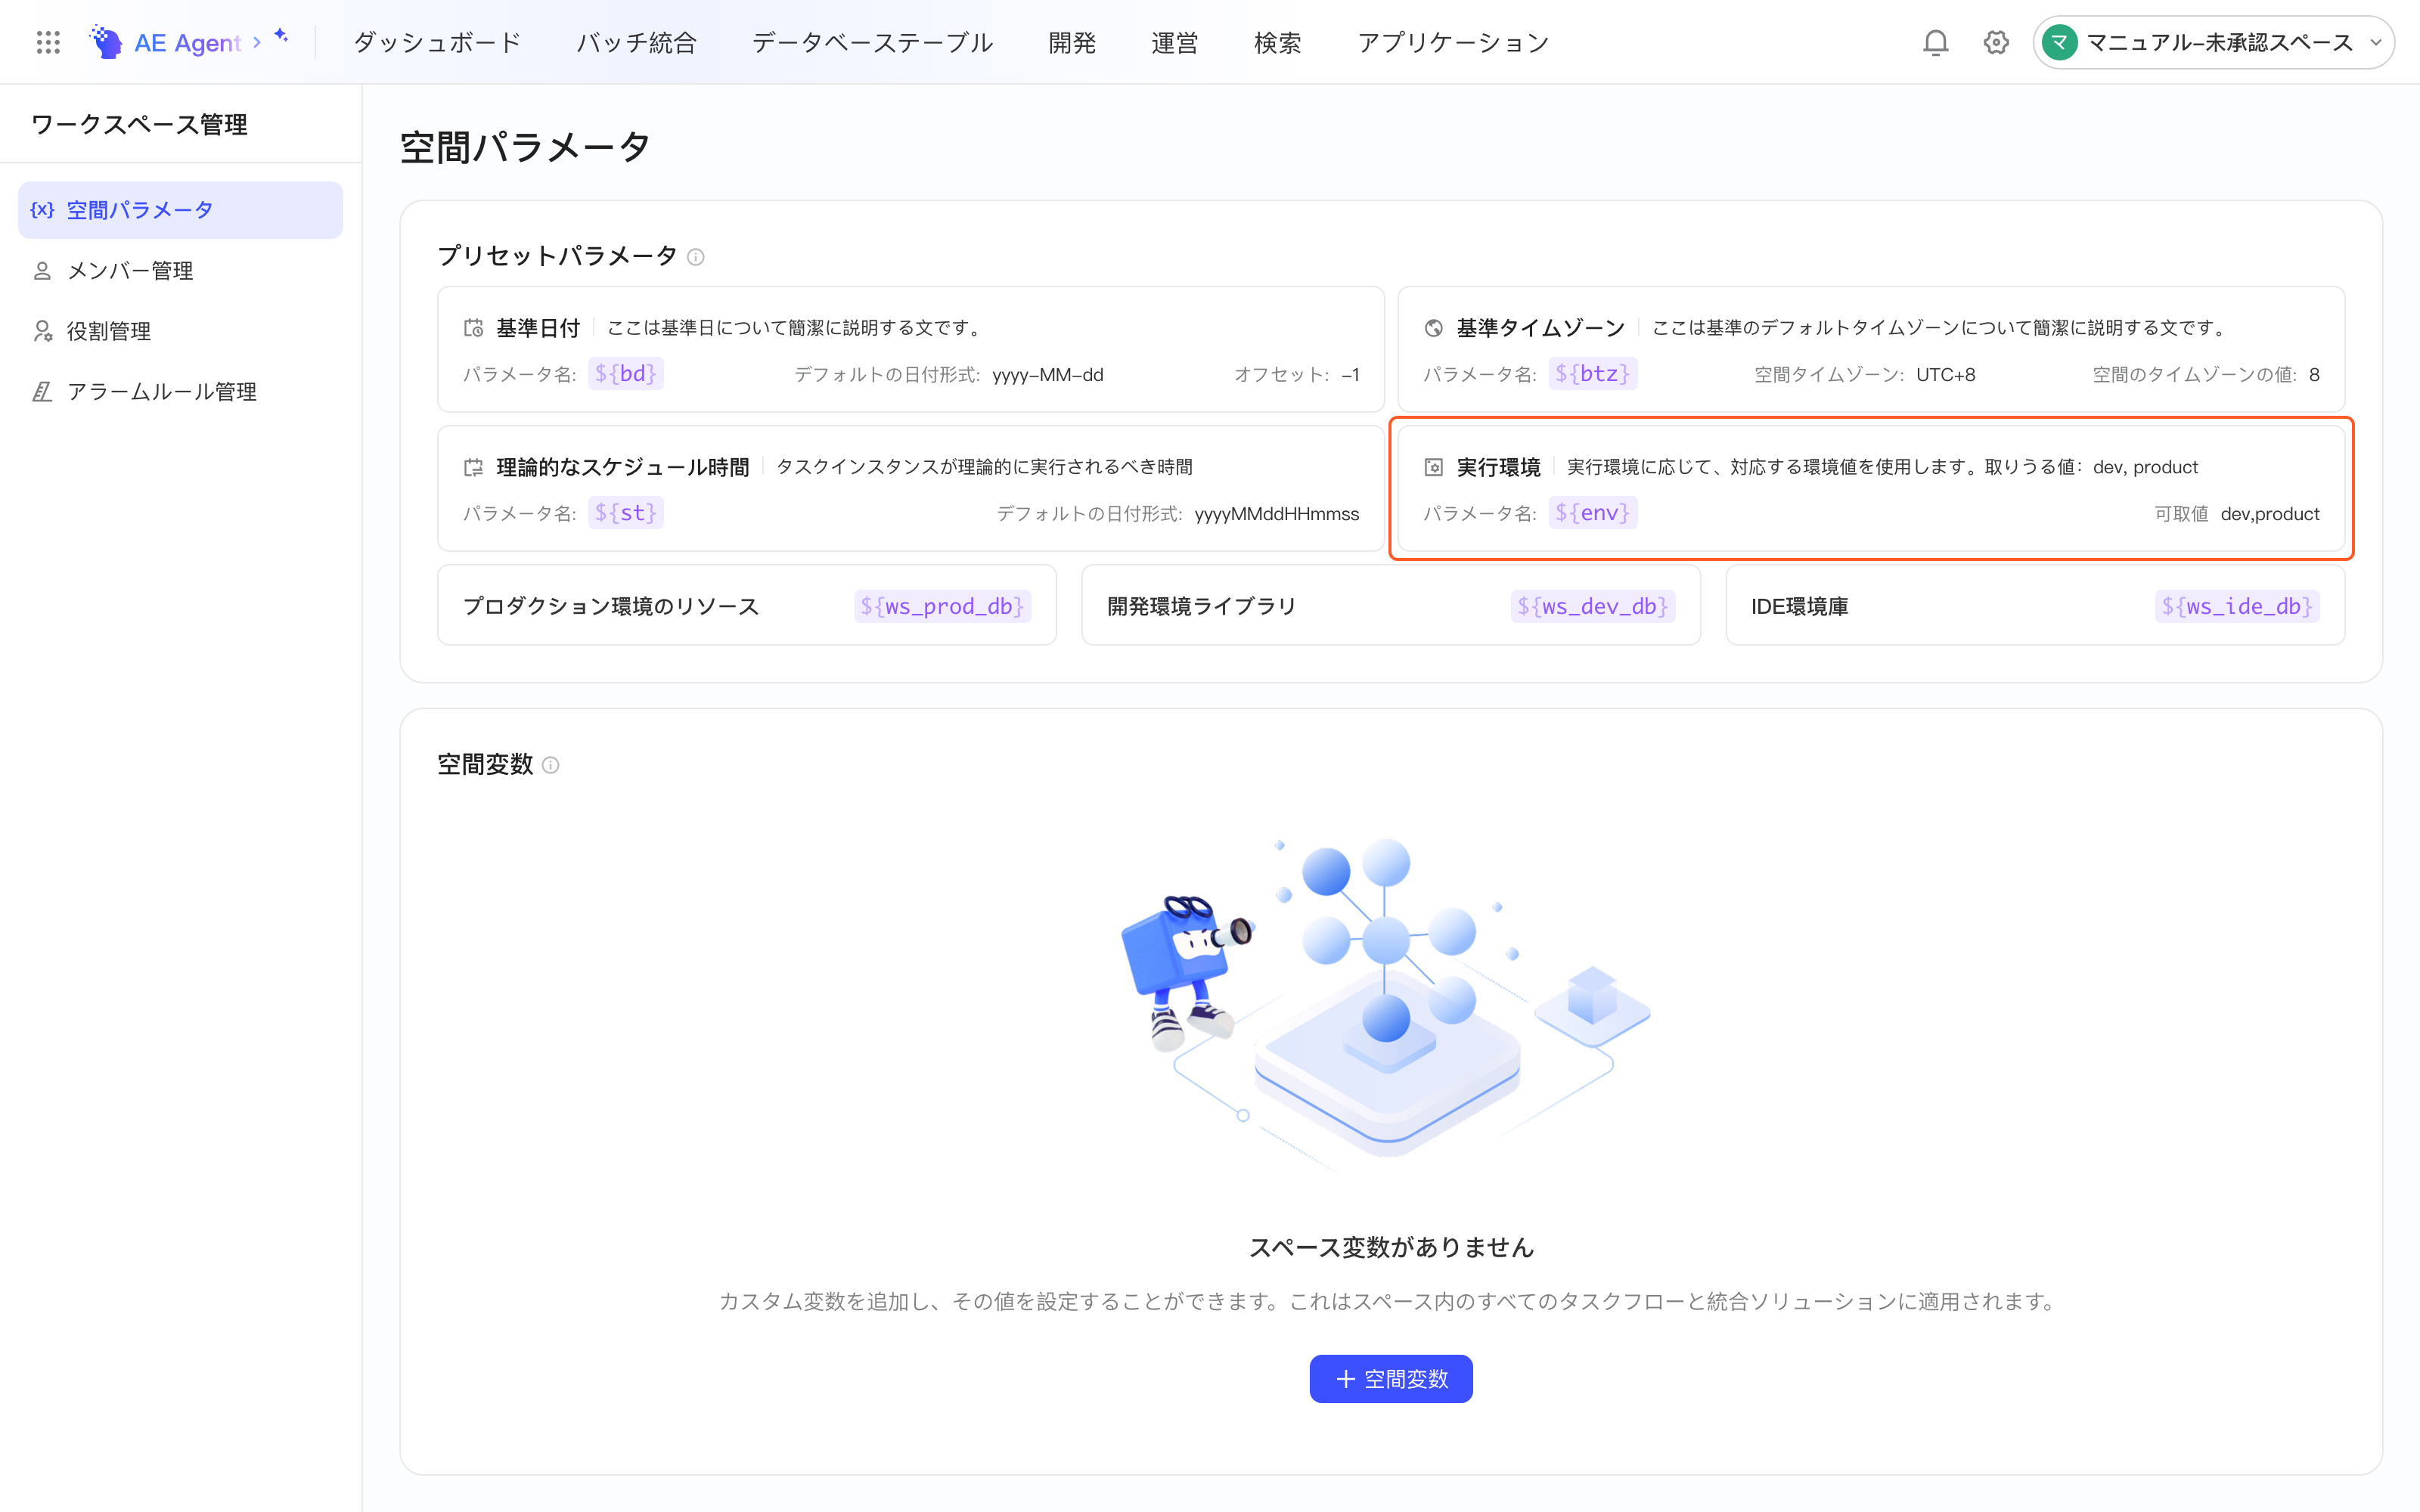Click the ${ws_dev_db} parameter tag
This screenshot has width=2420, height=1512.
(x=1593, y=606)
